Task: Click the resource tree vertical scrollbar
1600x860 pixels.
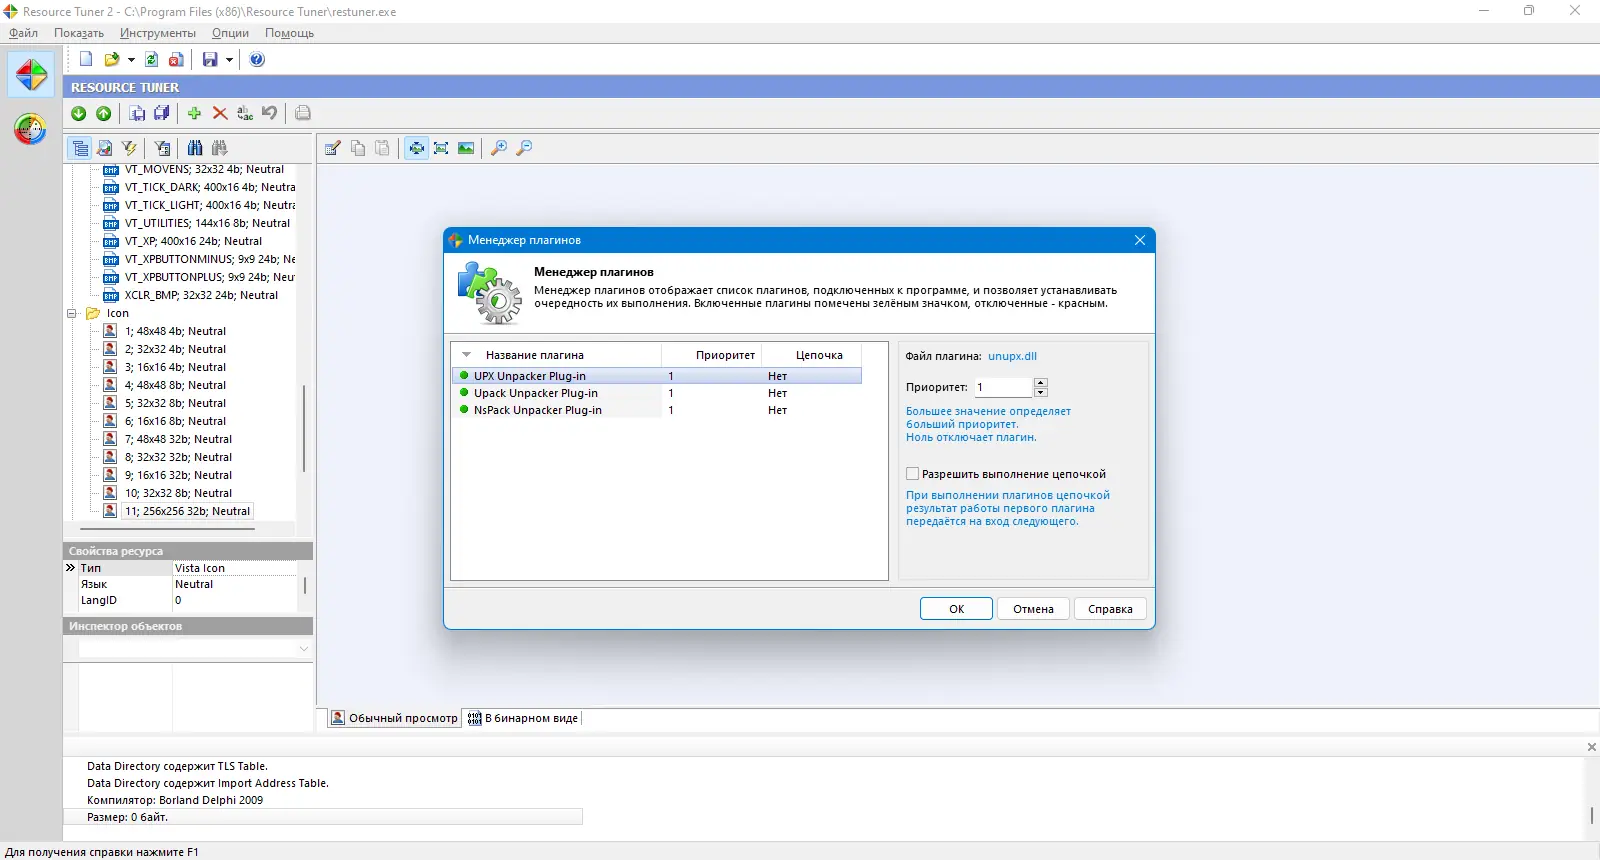Action: [304, 428]
